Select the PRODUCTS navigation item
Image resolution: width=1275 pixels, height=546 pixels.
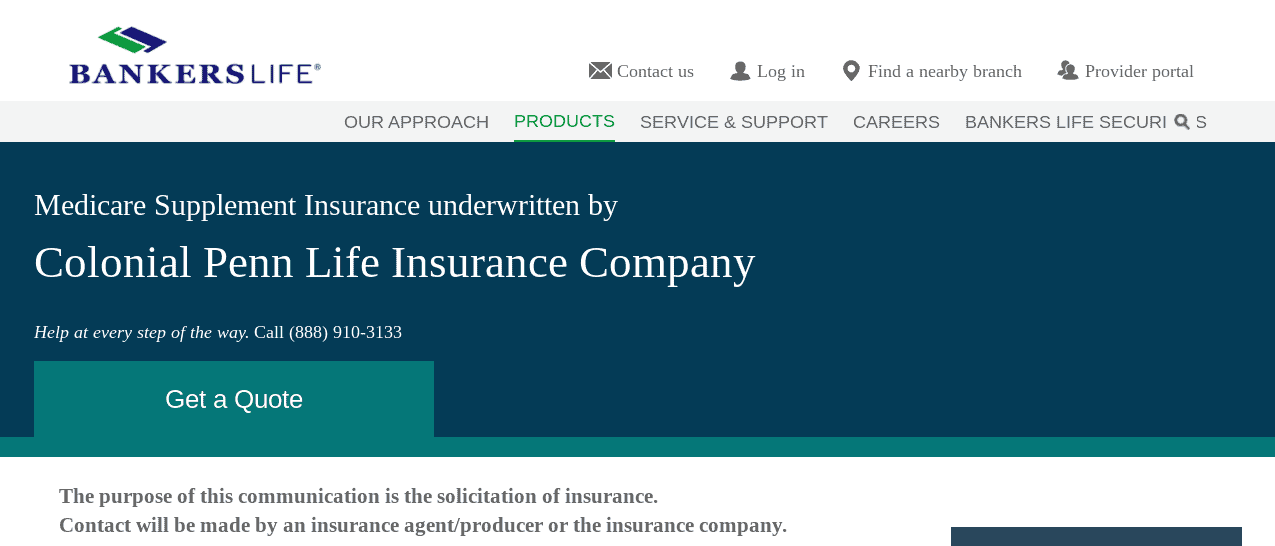click(564, 121)
